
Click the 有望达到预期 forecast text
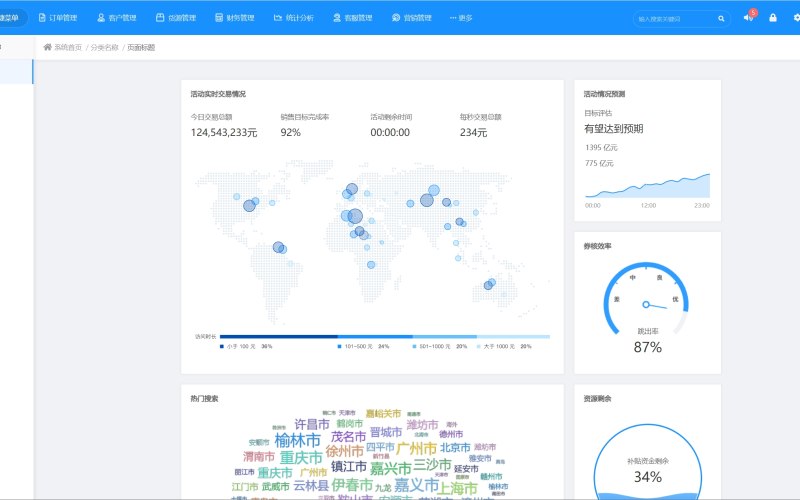tap(614, 129)
